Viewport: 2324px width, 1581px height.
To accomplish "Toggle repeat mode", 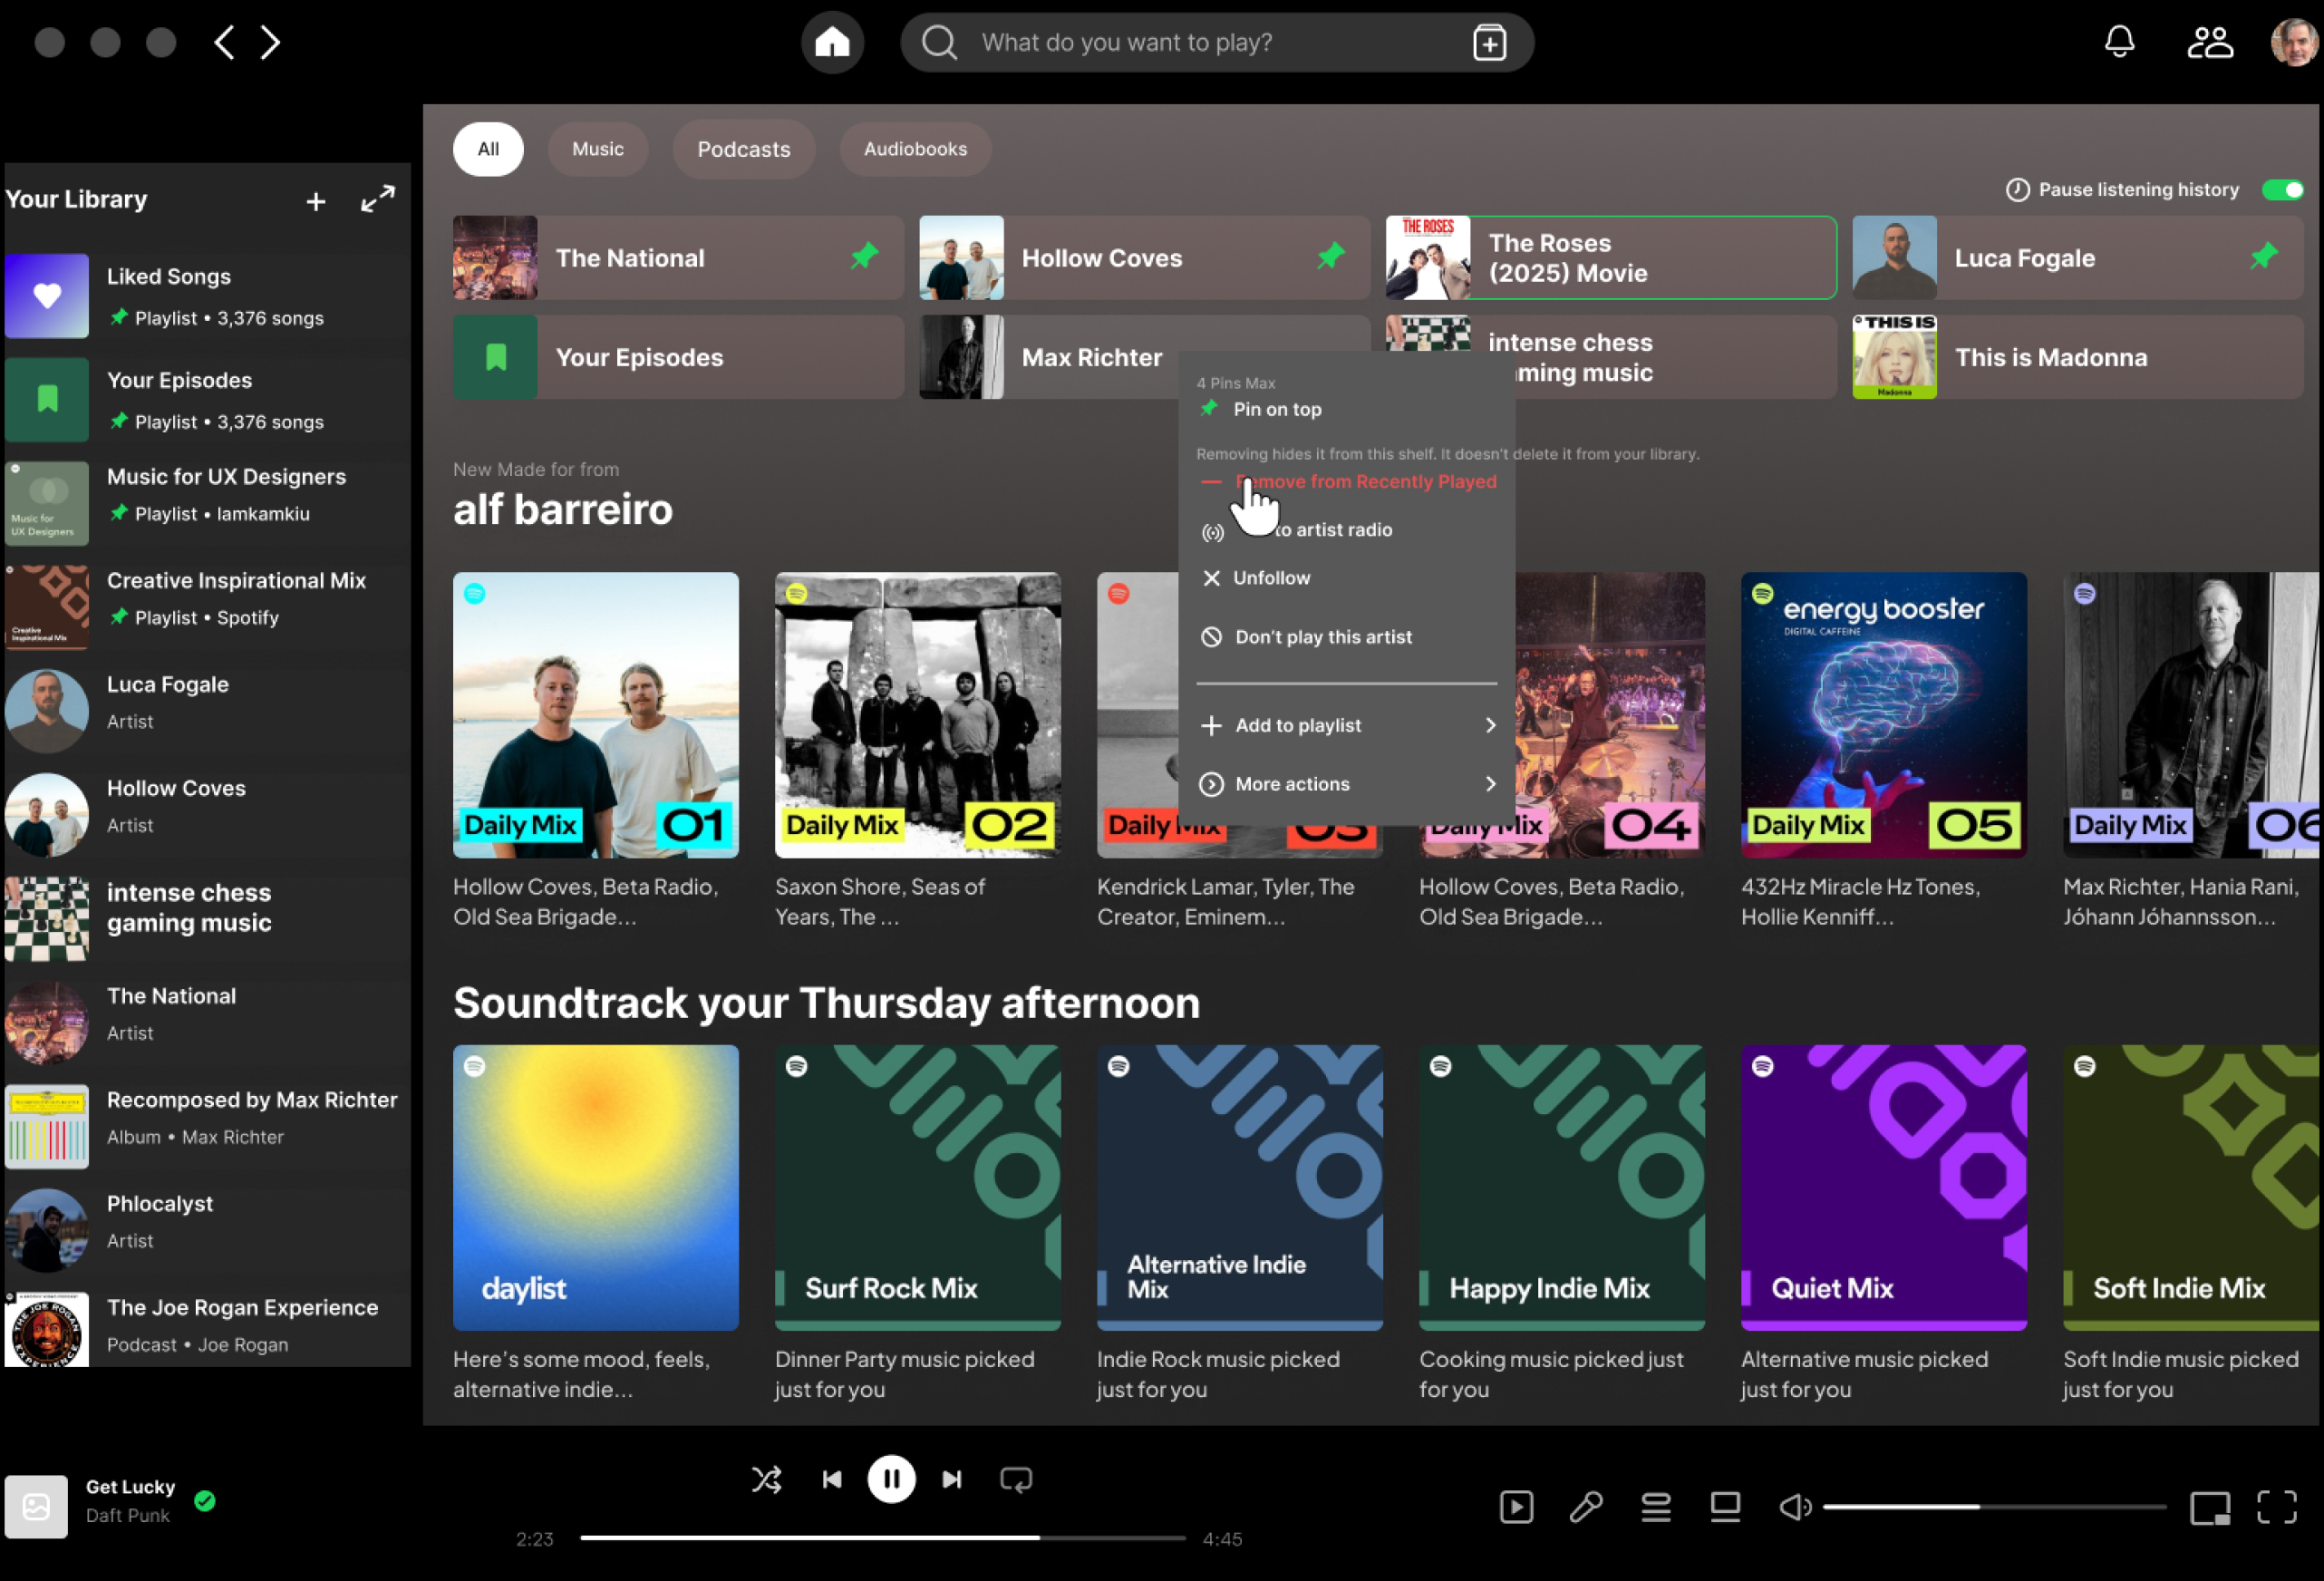I will pos(1016,1479).
